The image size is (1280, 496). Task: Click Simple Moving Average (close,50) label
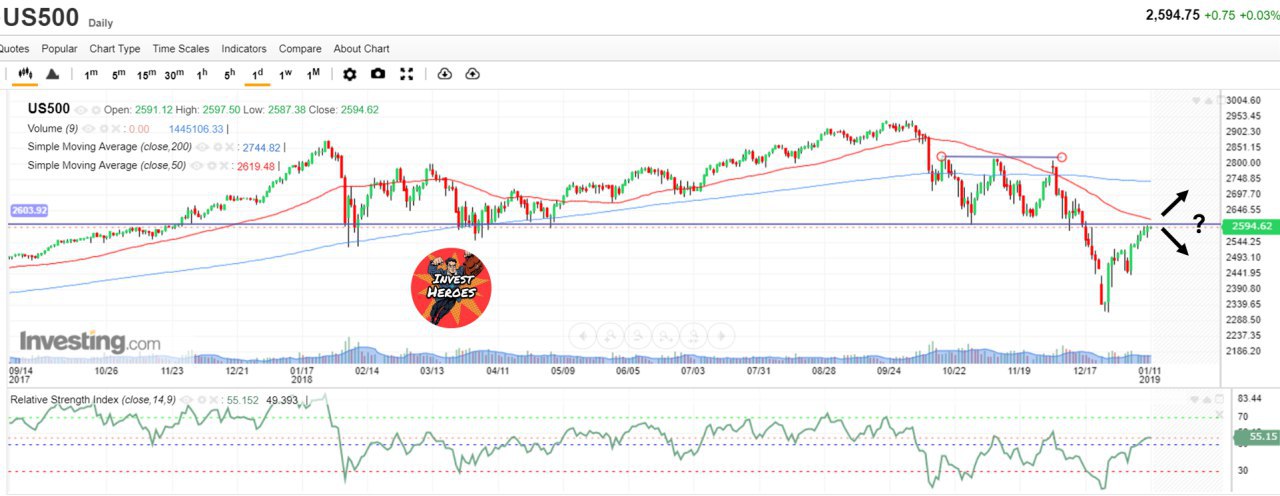107,166
